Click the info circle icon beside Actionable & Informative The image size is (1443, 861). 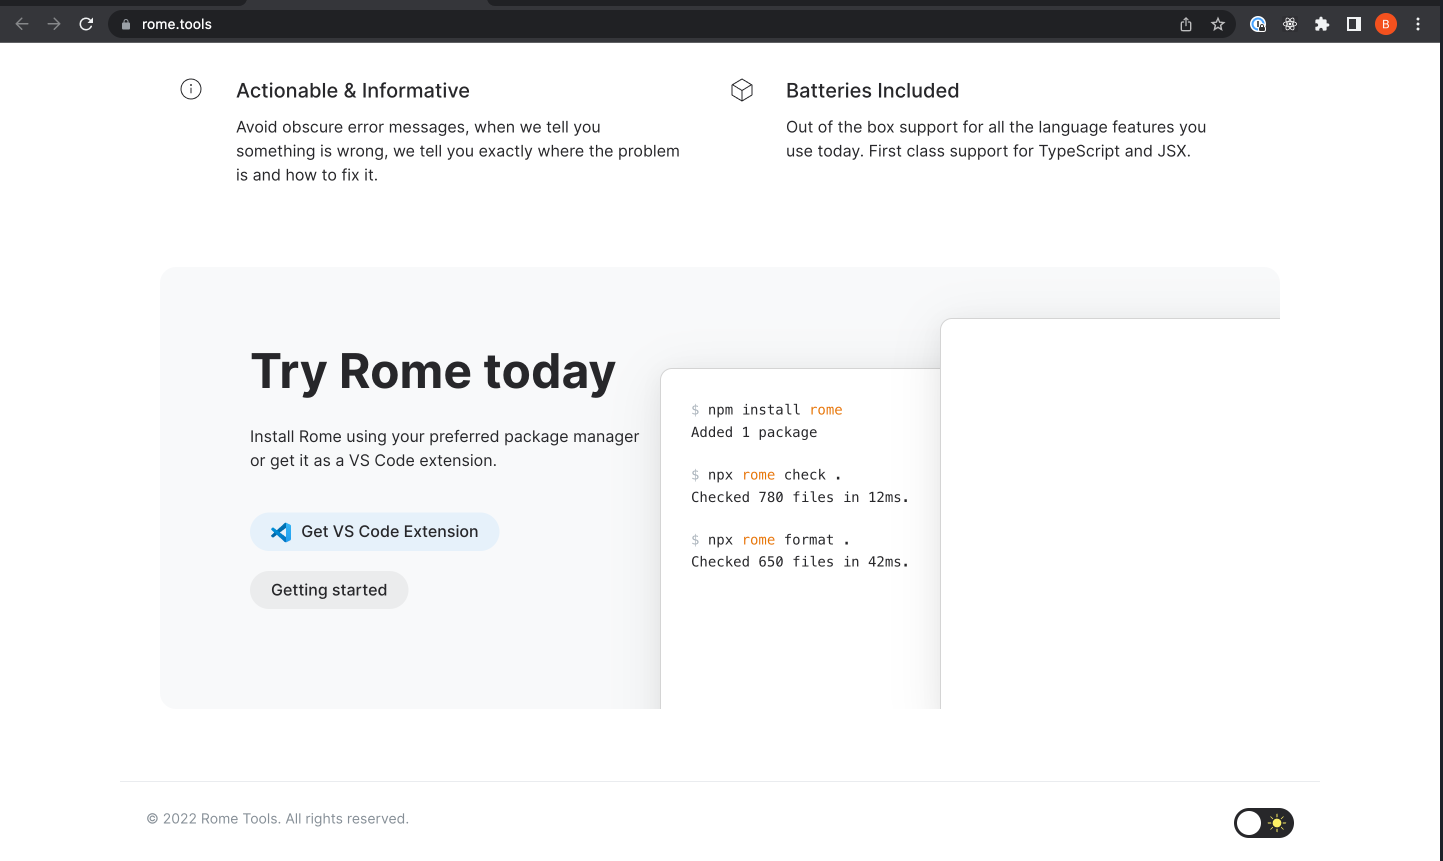click(x=191, y=89)
